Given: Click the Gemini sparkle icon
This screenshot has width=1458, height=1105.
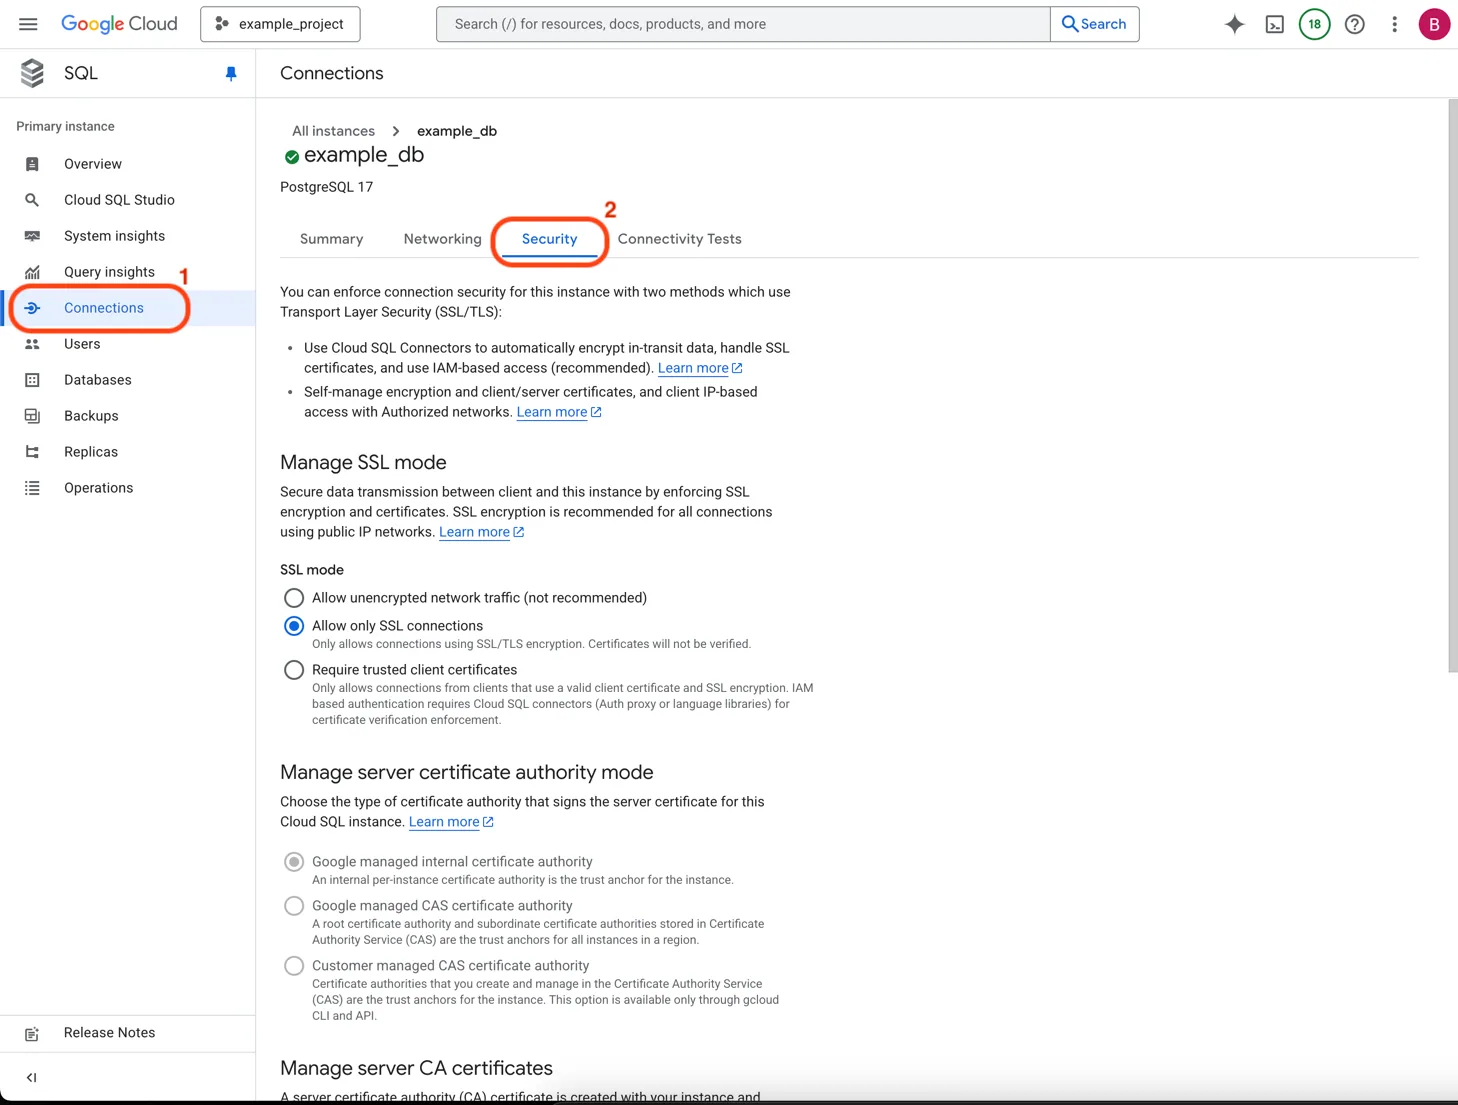Looking at the screenshot, I should click(1235, 24).
